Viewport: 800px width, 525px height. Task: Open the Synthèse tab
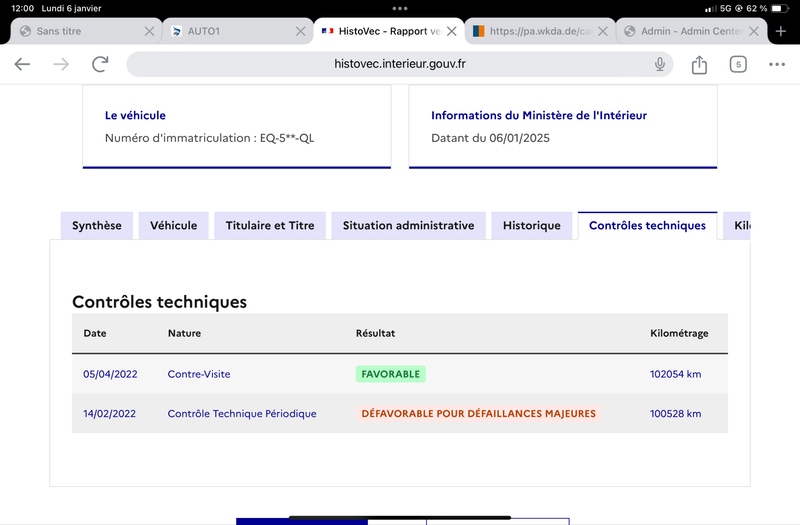(x=96, y=226)
